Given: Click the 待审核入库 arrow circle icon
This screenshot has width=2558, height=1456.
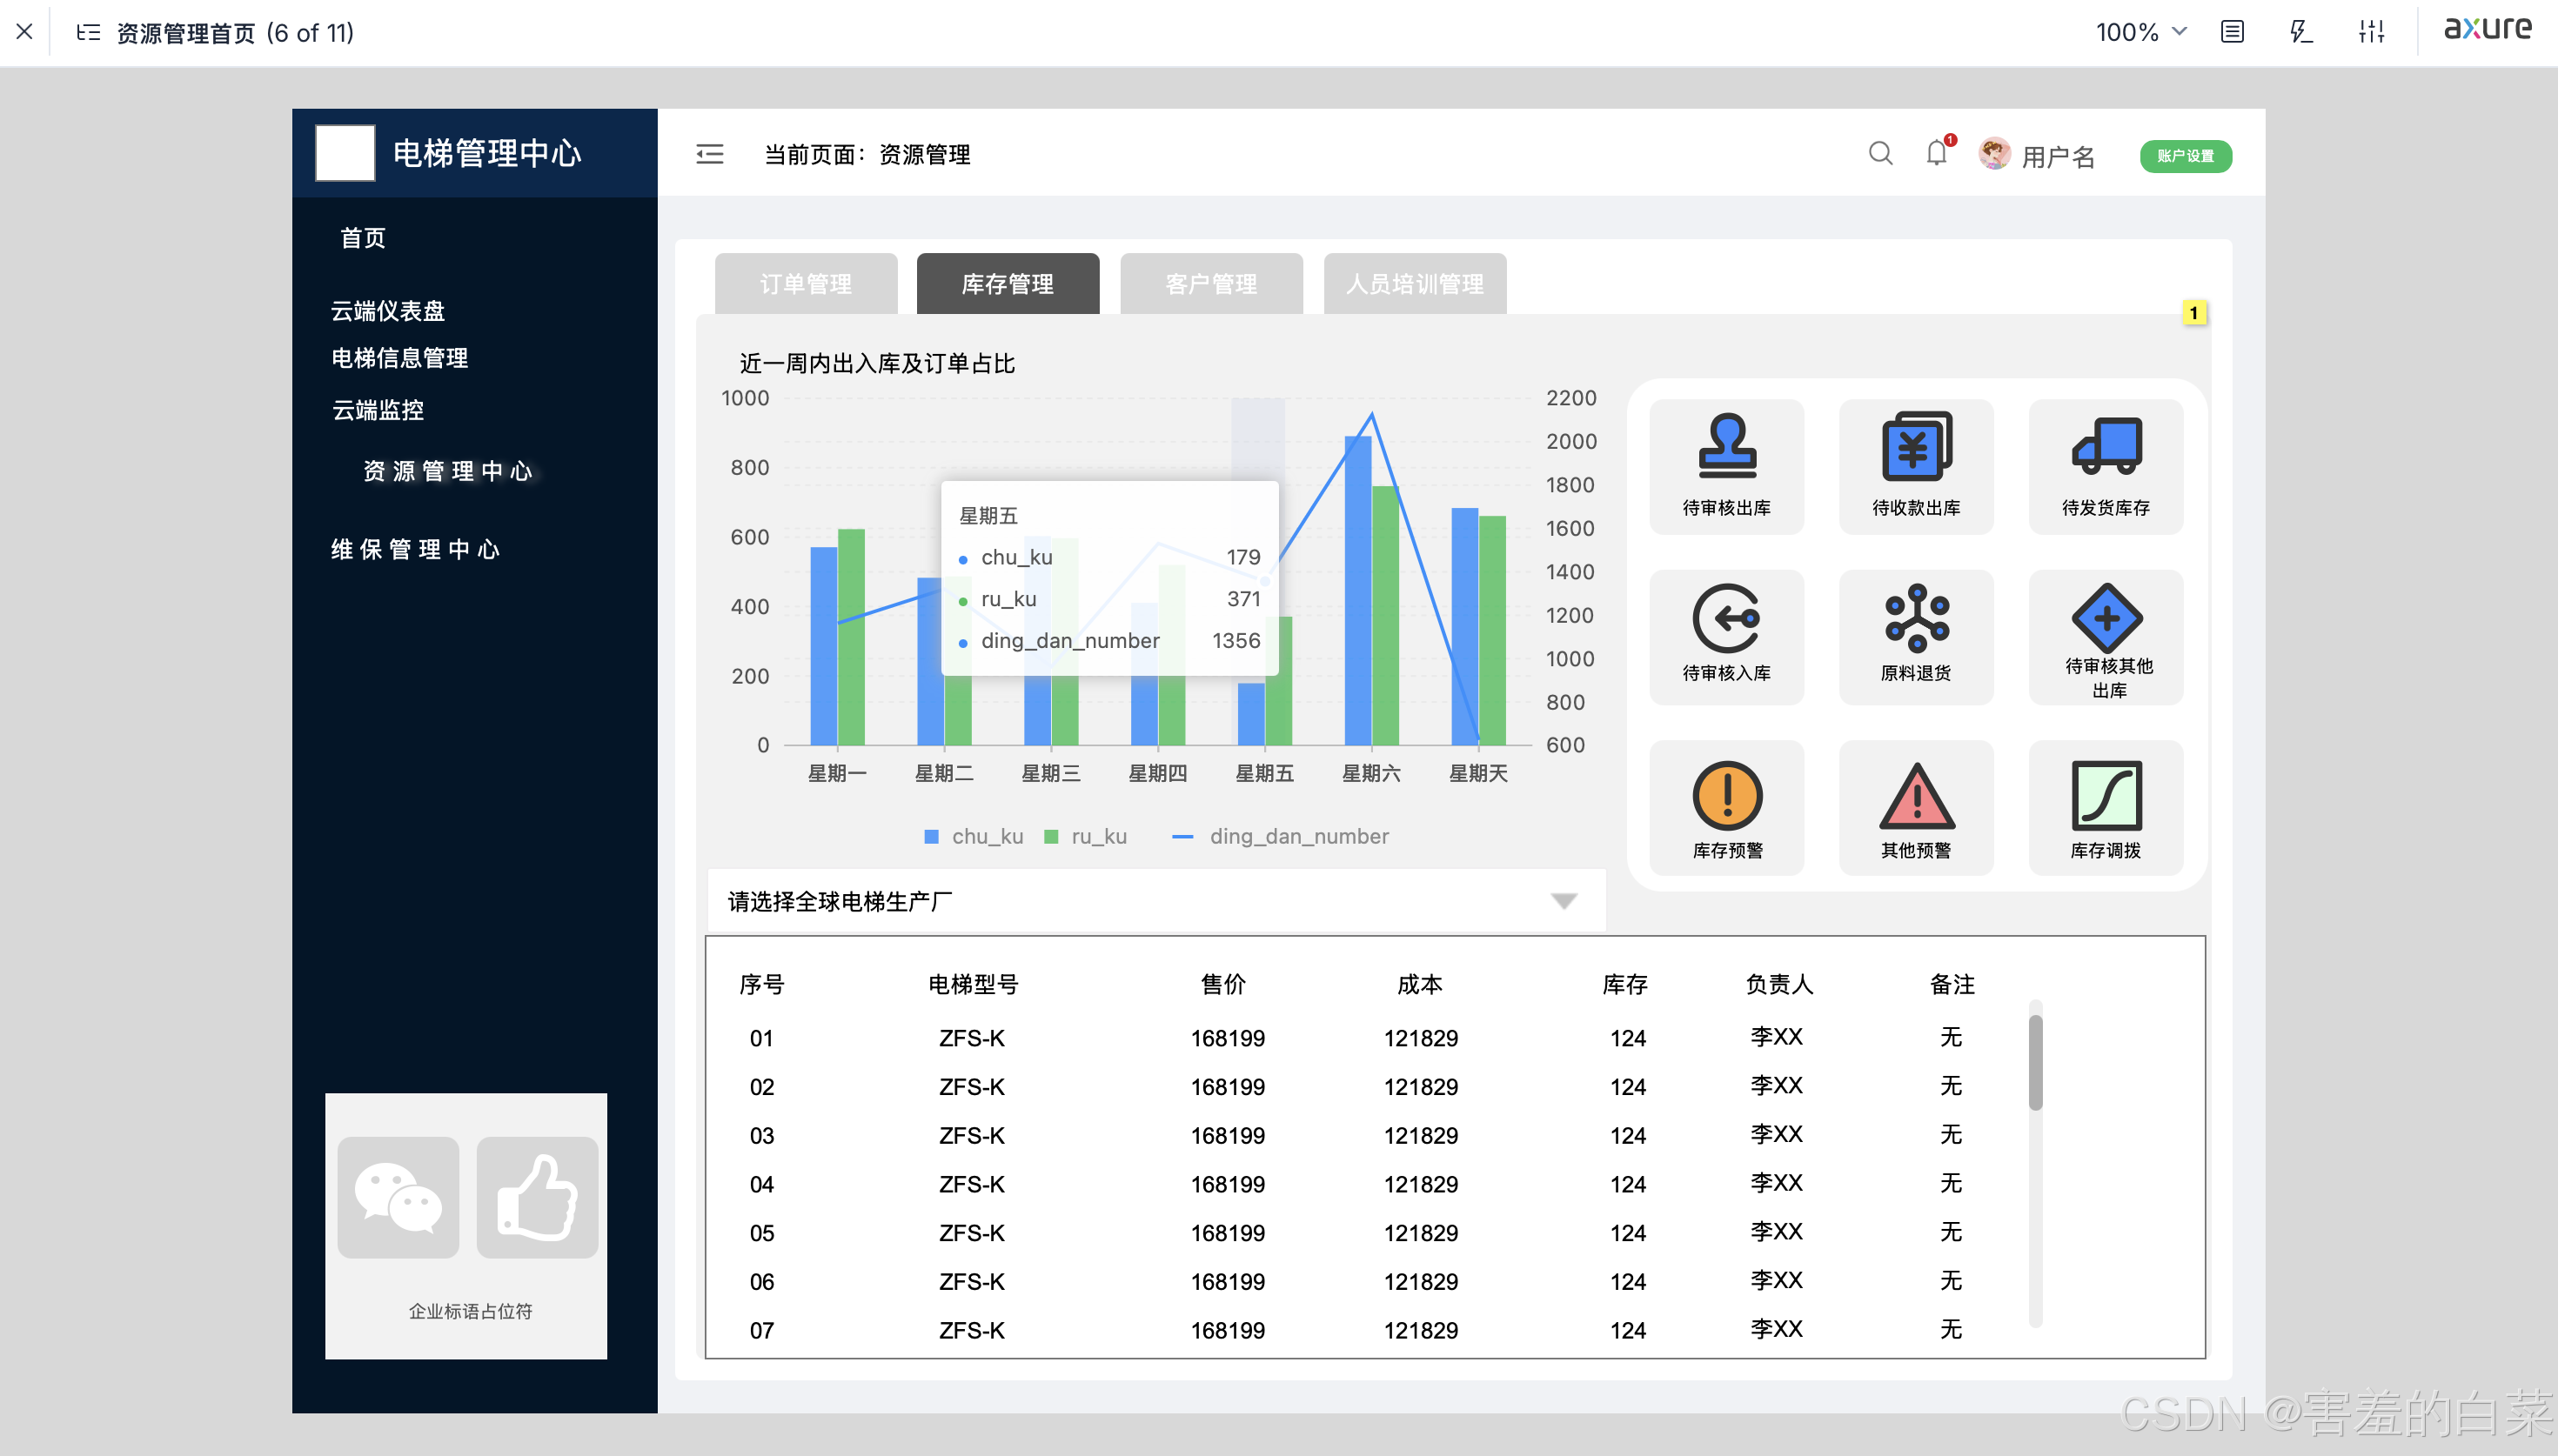Looking at the screenshot, I should (1726, 618).
